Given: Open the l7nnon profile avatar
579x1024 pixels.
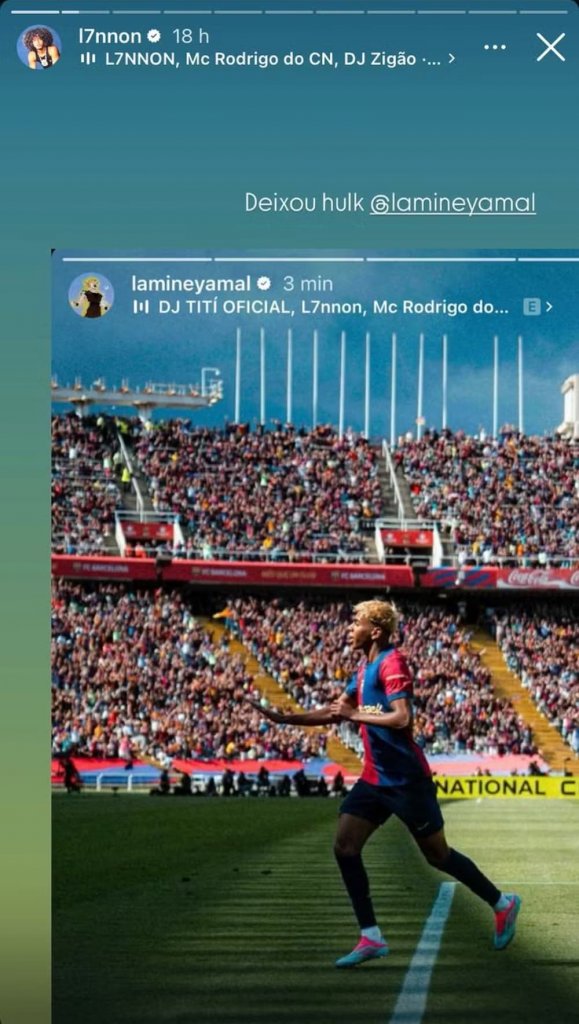Looking at the screenshot, I should coord(39,47).
